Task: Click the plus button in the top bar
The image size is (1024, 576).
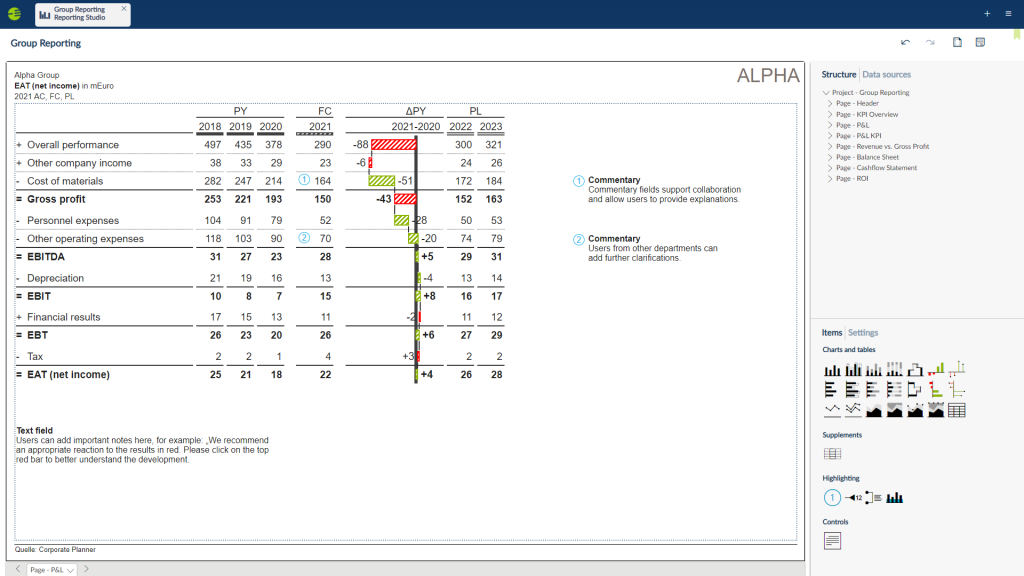Action: tap(987, 14)
